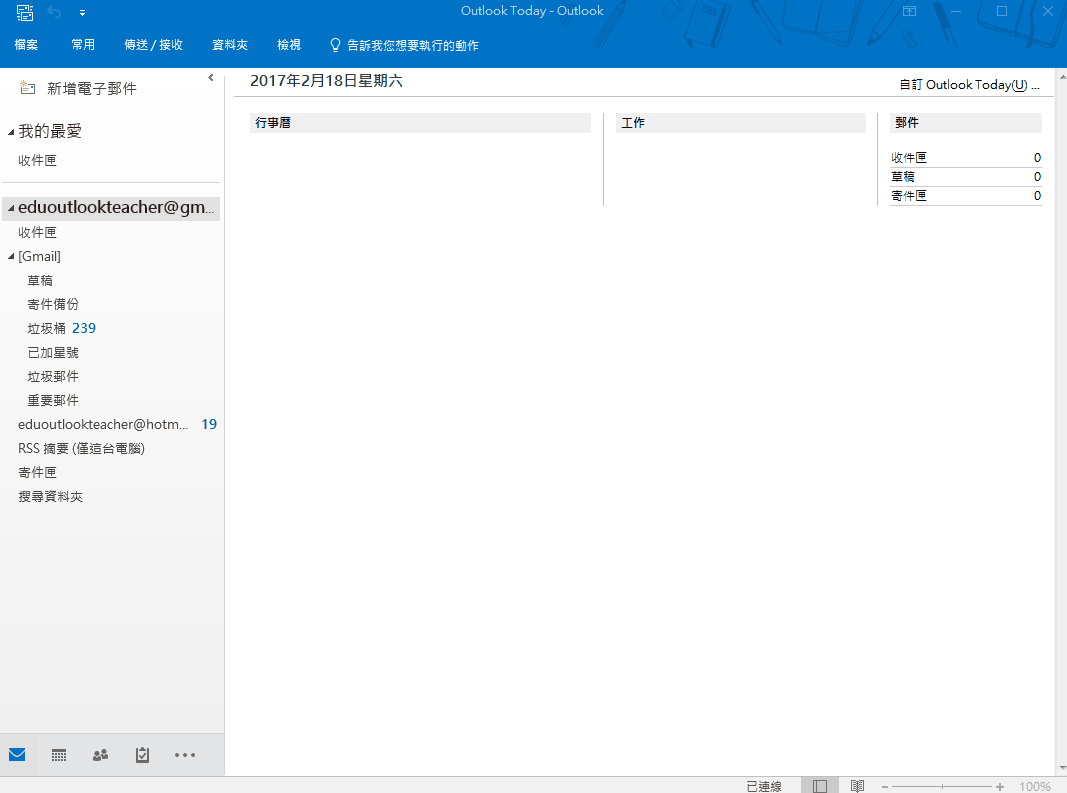Switch to Normal view in status bar
The image size is (1067, 793).
tap(820, 786)
